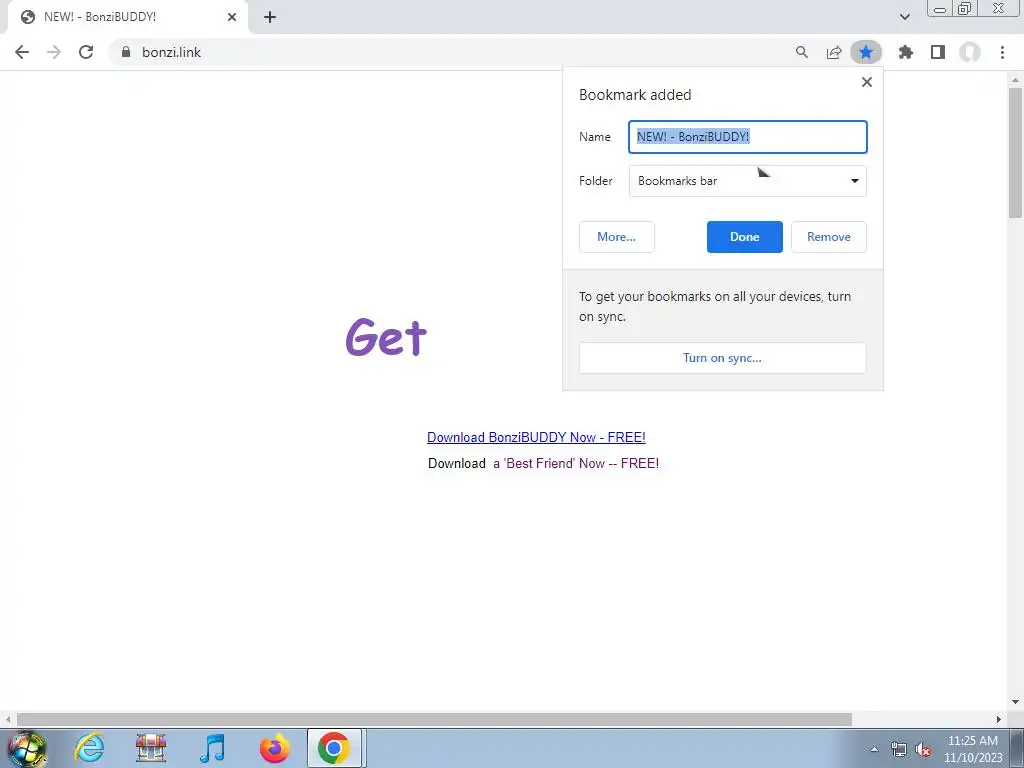This screenshot has width=1024, height=768.
Task: Open a new tab with plus button
Action: (270, 17)
